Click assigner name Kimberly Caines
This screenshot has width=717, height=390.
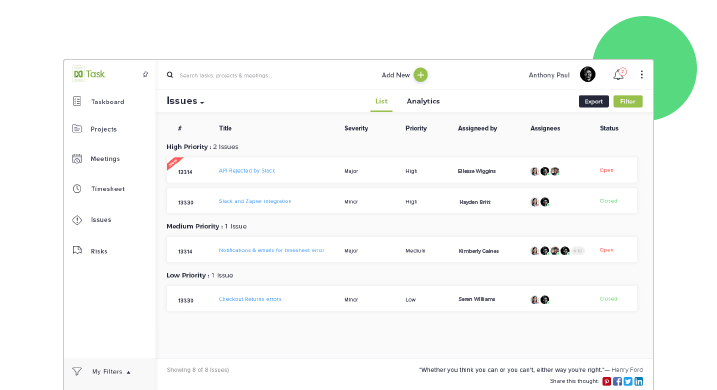tap(478, 251)
